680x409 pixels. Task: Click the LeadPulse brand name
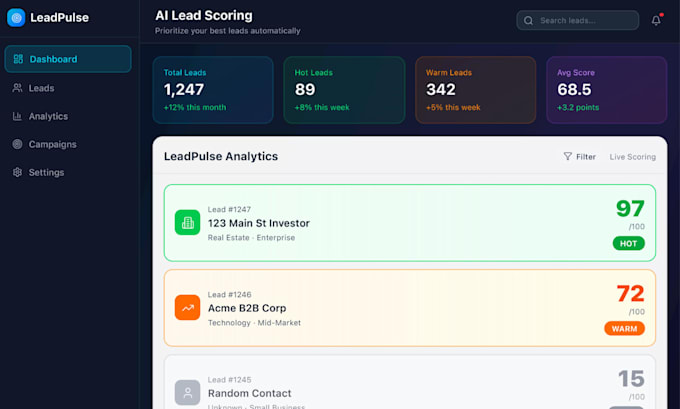(59, 18)
